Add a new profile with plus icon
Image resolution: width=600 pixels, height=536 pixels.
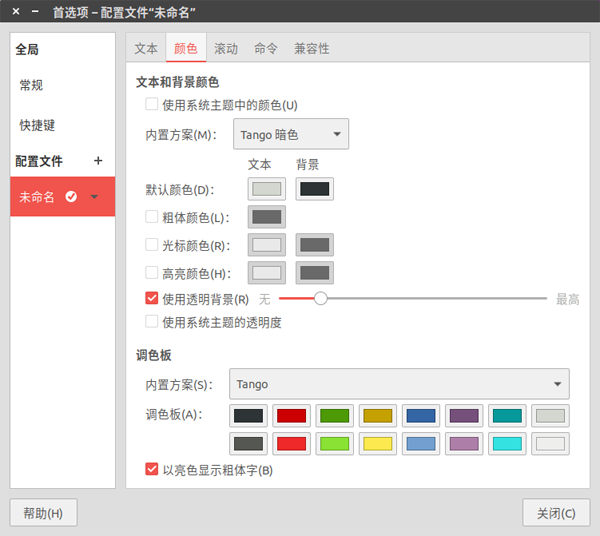pyautogui.click(x=98, y=161)
